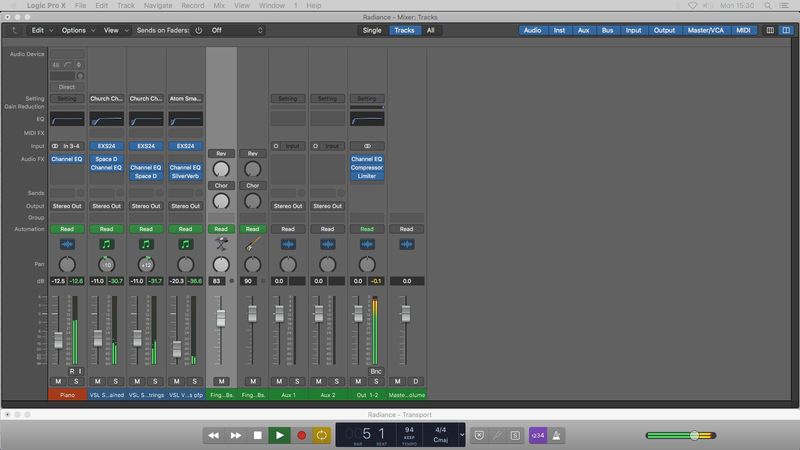Viewport: 800px width, 450px height.
Task: Click the green Play button
Action: tap(280, 435)
